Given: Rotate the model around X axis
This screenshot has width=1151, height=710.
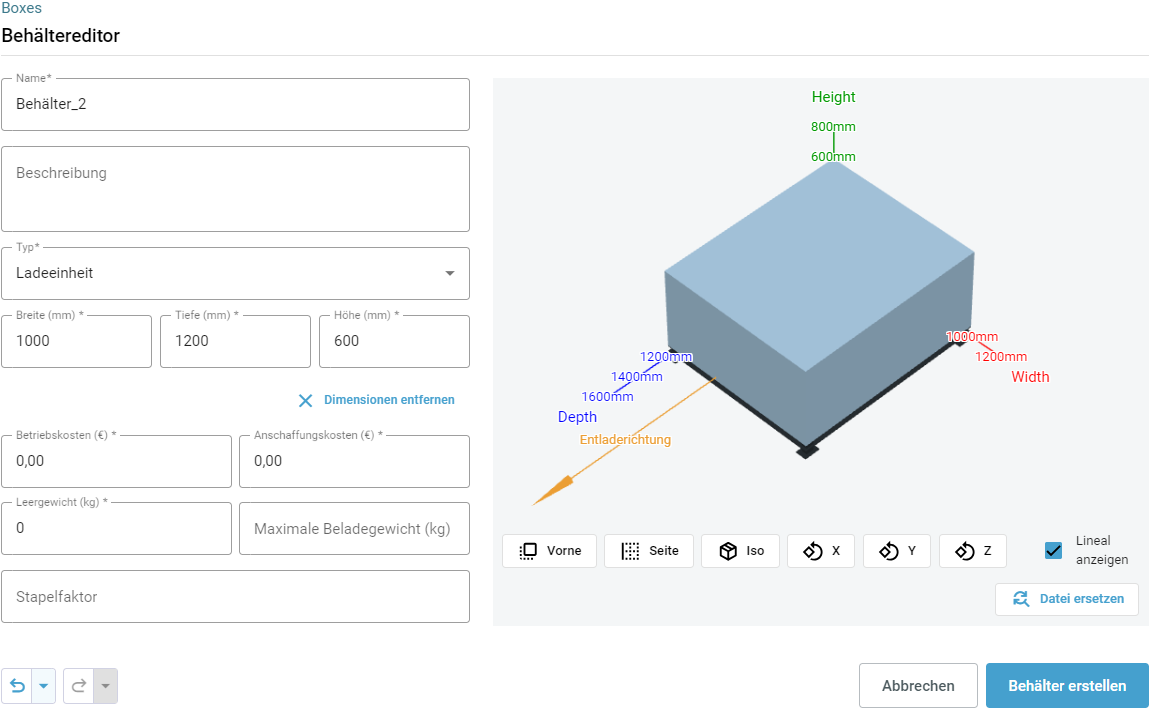Looking at the screenshot, I should [820, 551].
